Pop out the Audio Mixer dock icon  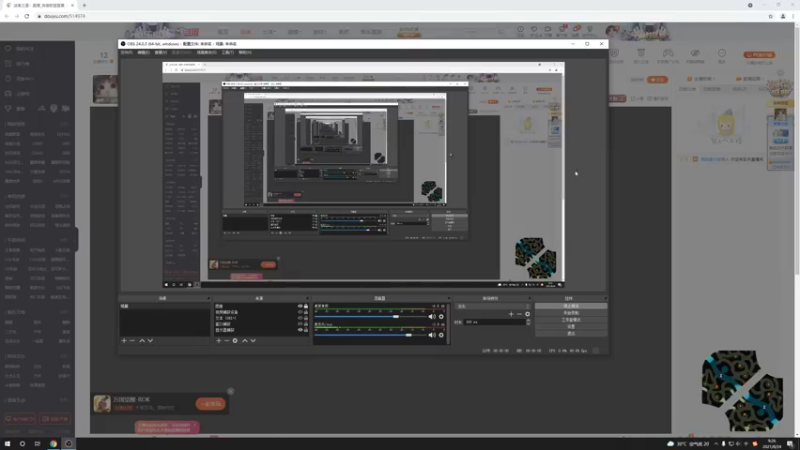click(449, 298)
